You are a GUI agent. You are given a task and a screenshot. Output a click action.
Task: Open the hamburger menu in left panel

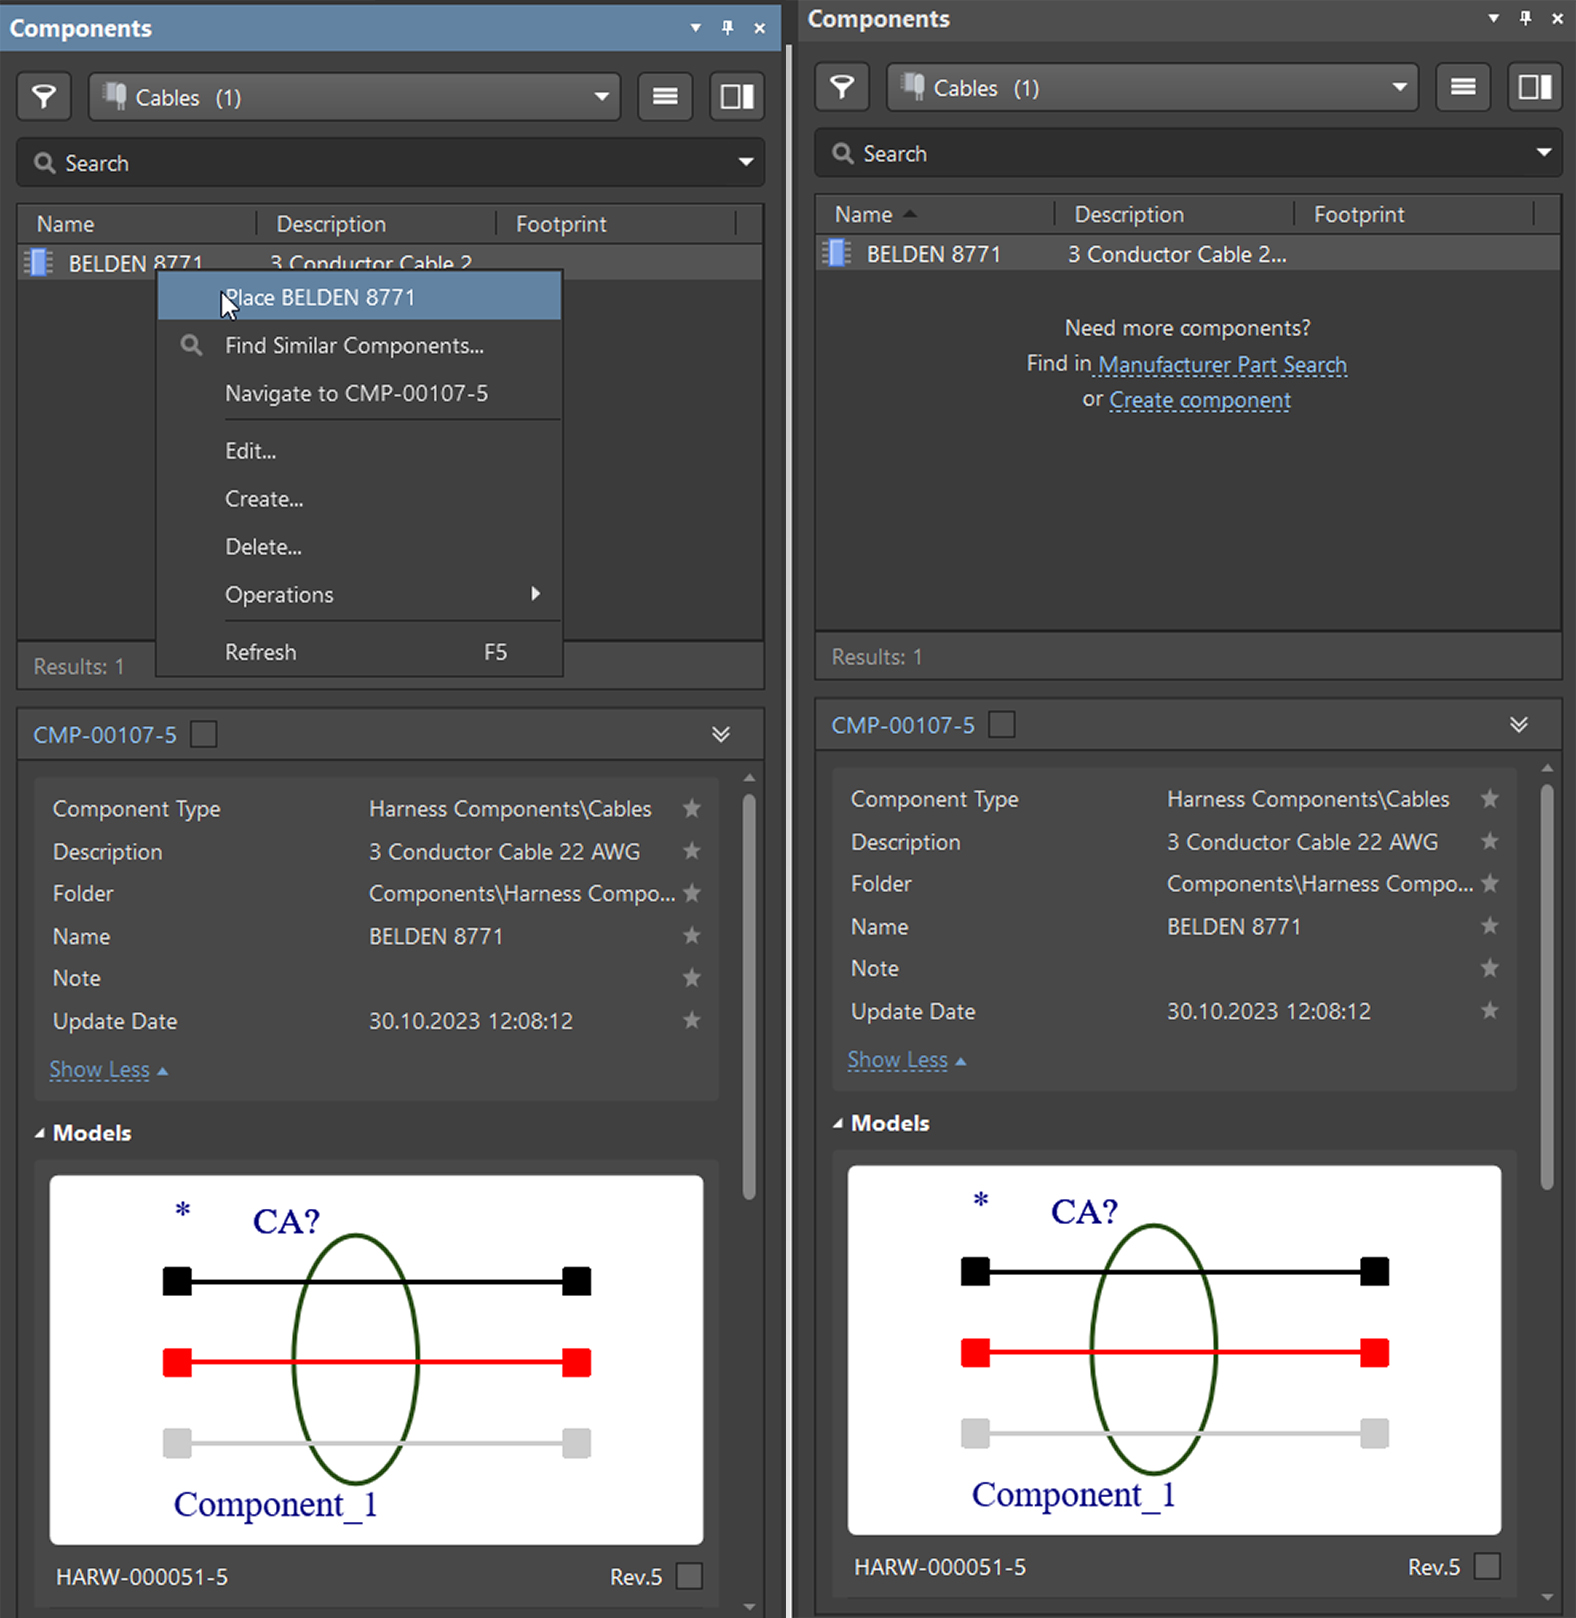click(665, 97)
